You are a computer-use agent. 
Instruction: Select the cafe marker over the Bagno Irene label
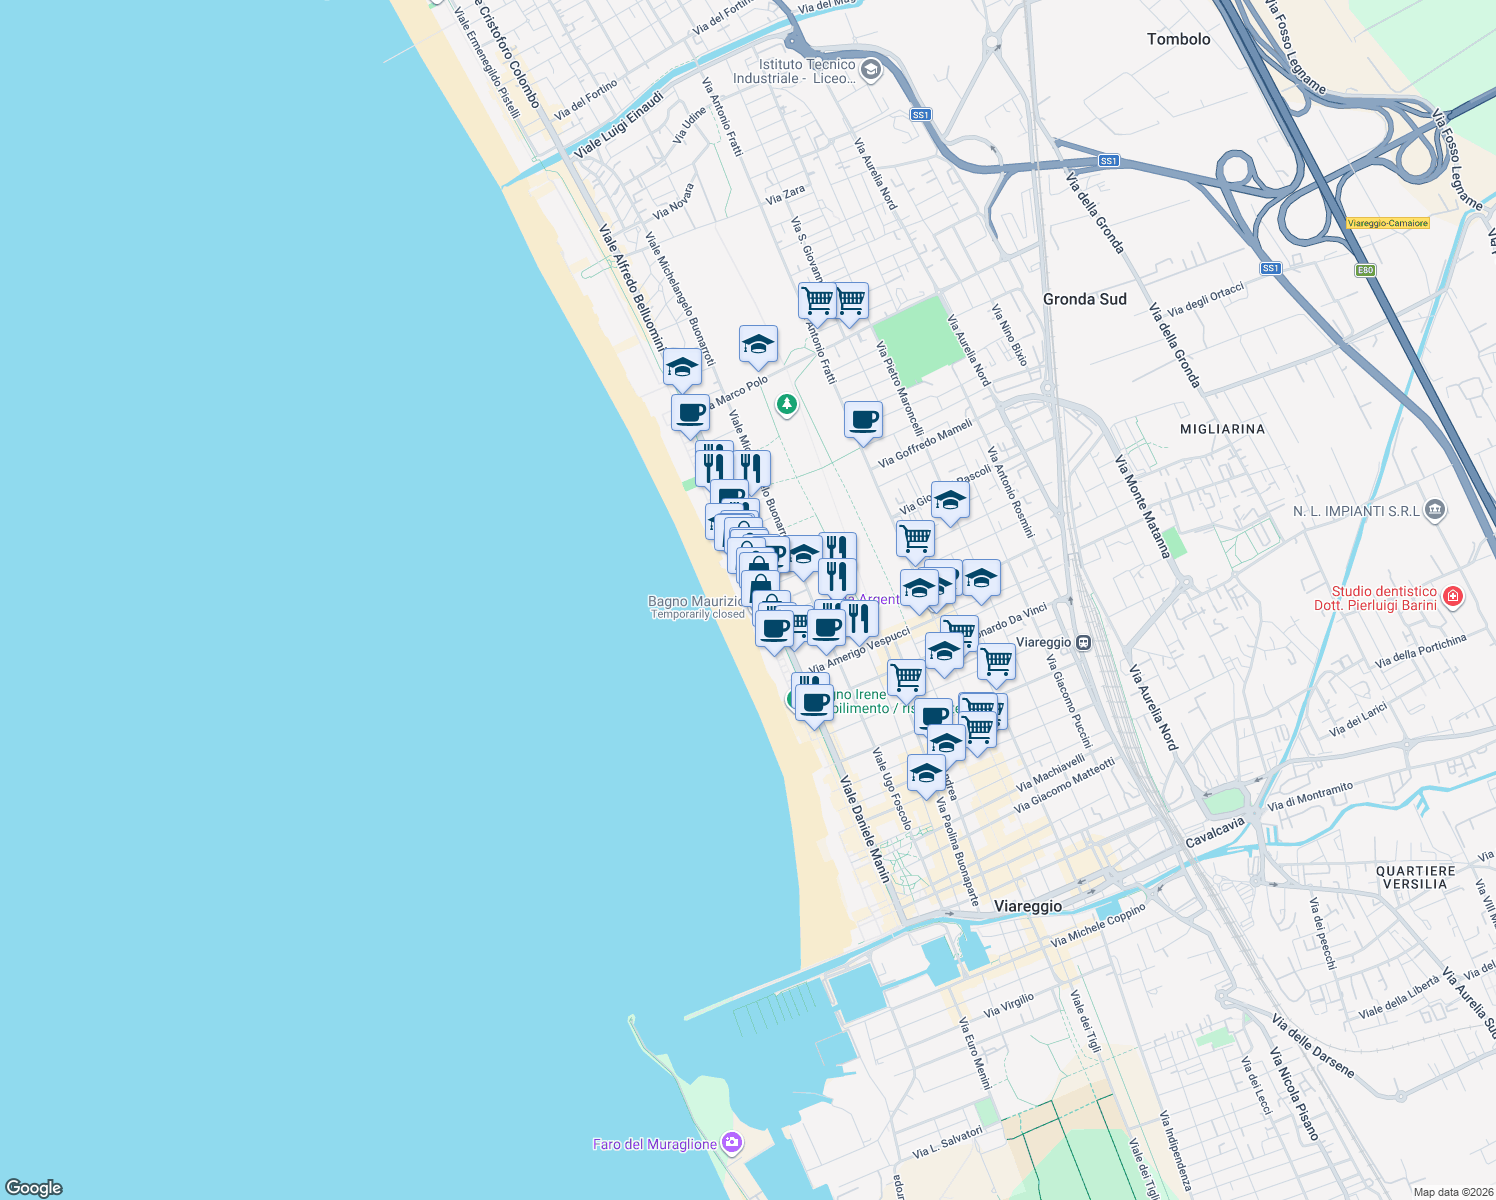tap(815, 702)
